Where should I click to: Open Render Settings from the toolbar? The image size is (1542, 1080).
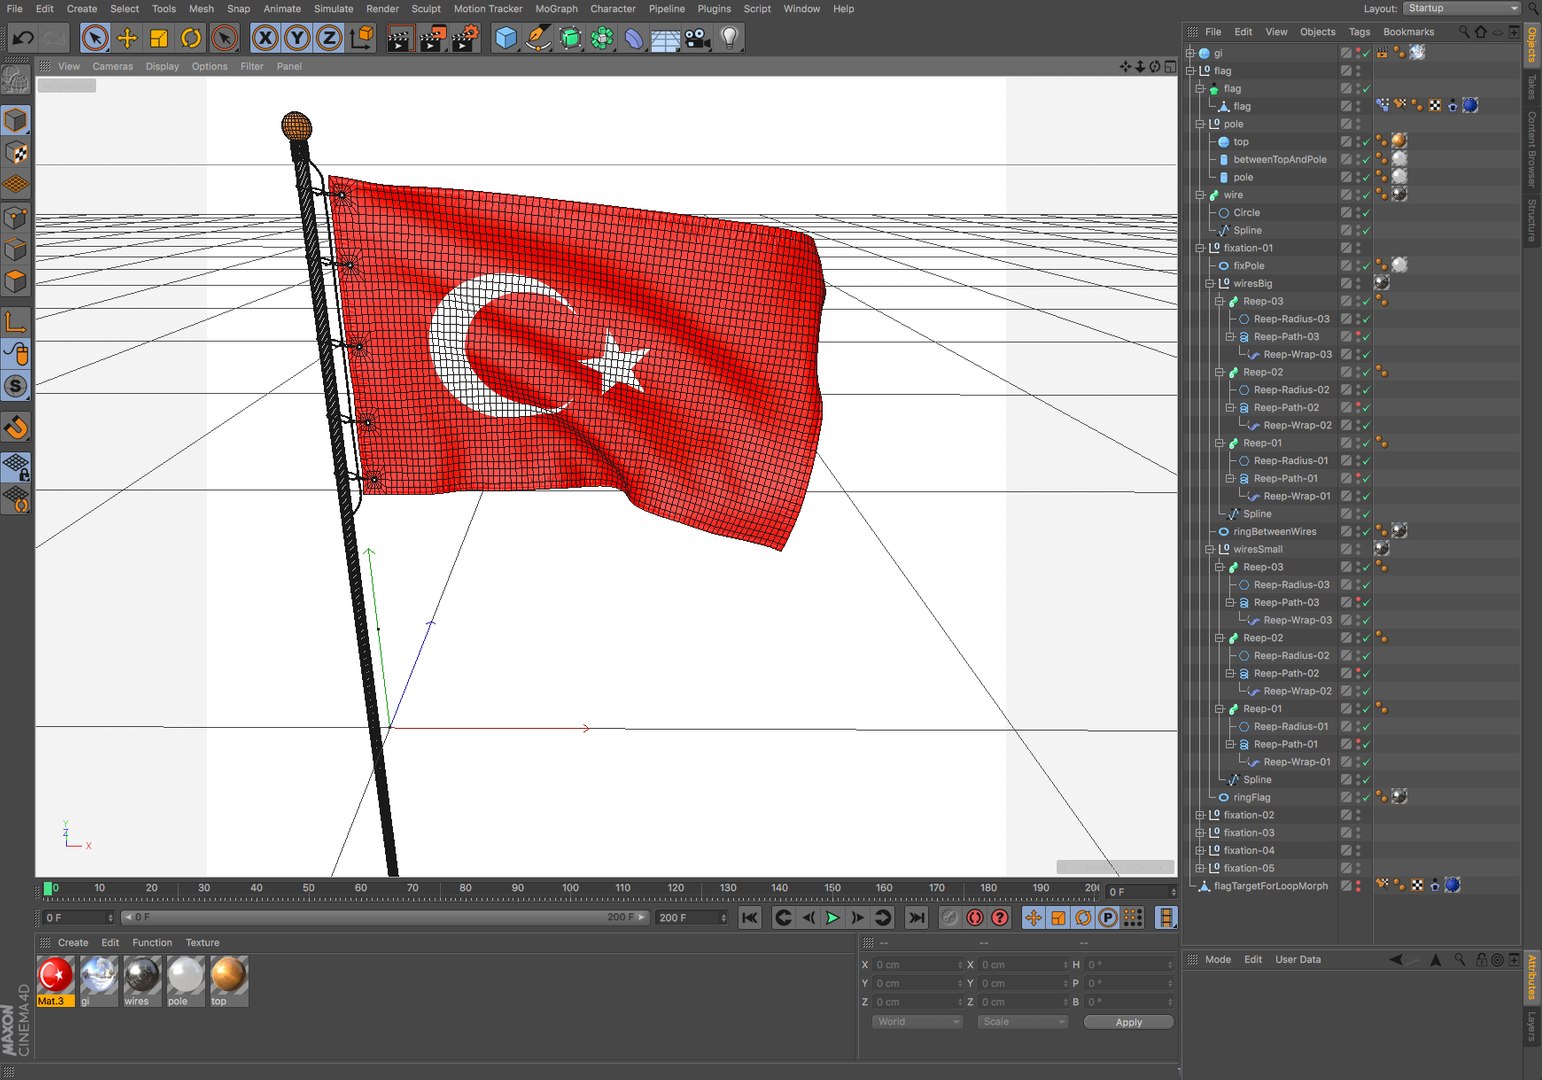click(x=465, y=38)
